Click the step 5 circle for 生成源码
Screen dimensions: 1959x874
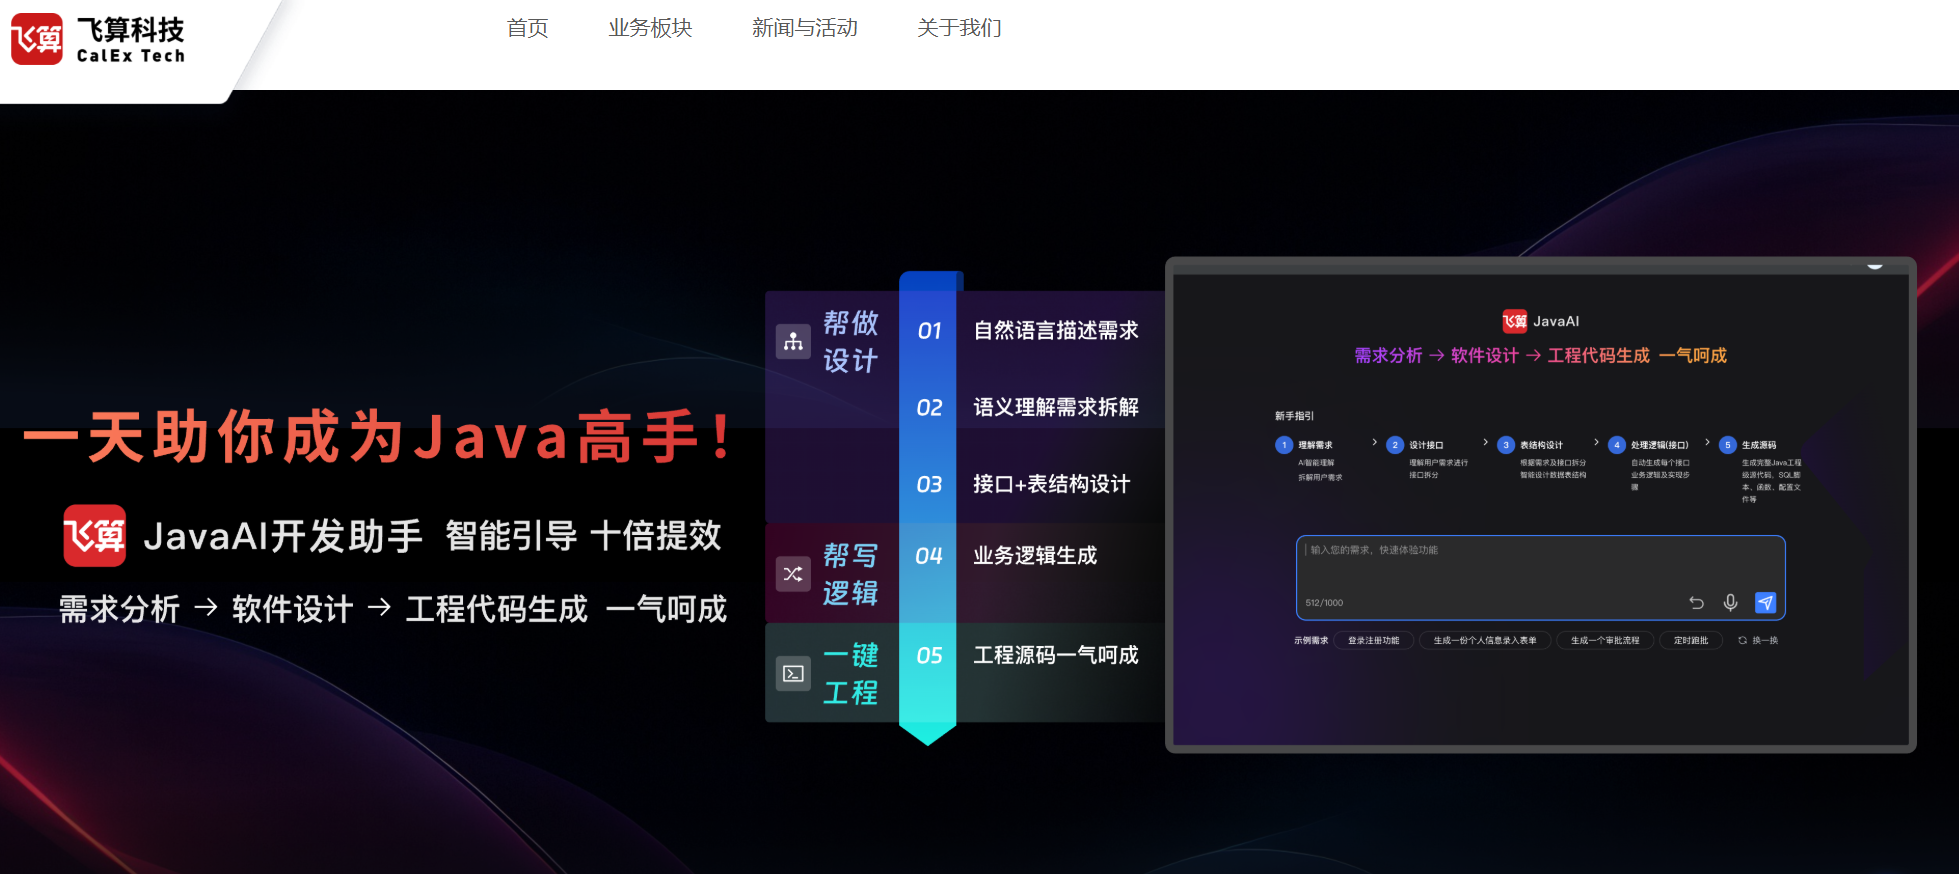pyautogui.click(x=1728, y=445)
